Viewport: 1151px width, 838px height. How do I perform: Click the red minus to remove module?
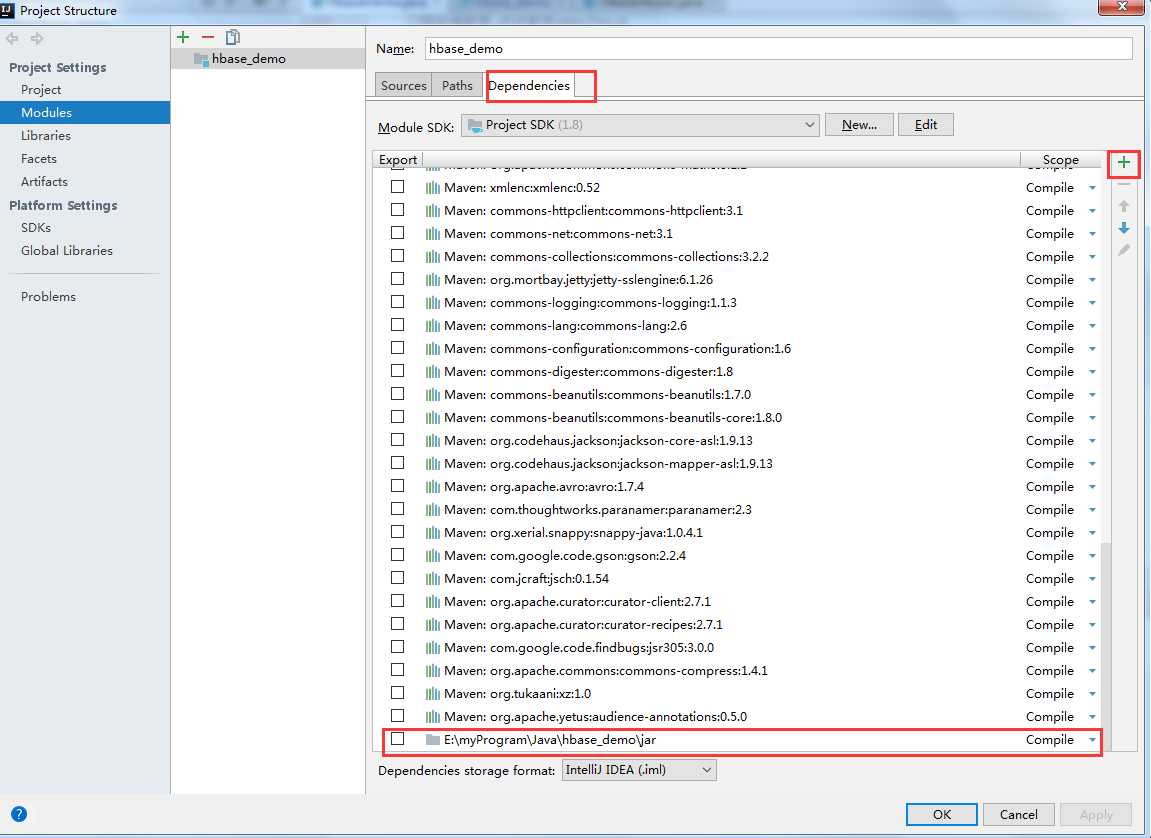tap(208, 37)
